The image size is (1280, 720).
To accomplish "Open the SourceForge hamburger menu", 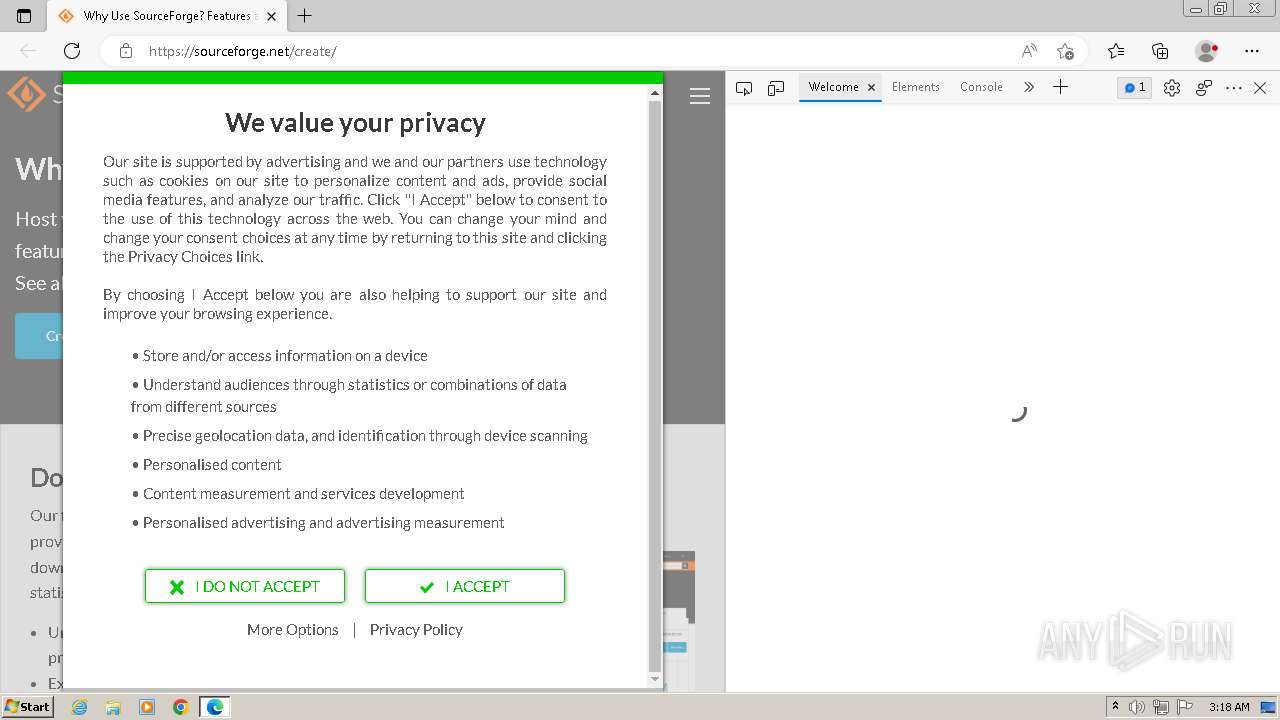I will [700, 96].
